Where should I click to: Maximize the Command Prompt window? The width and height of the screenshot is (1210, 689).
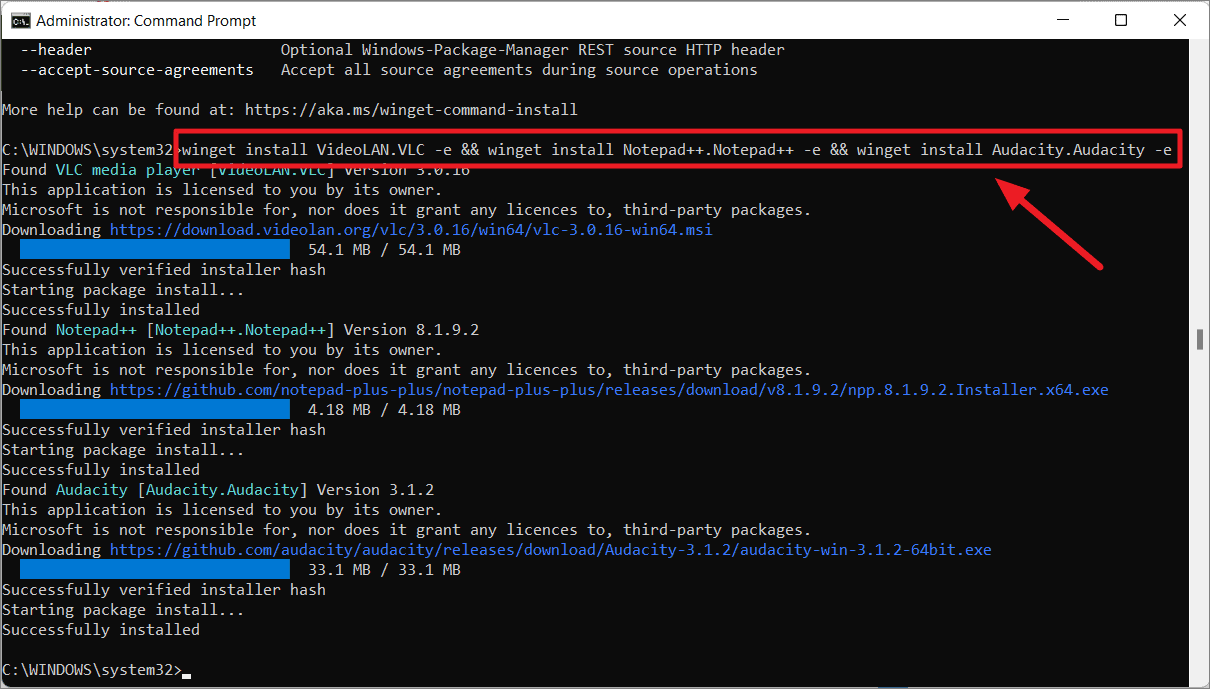(1121, 20)
